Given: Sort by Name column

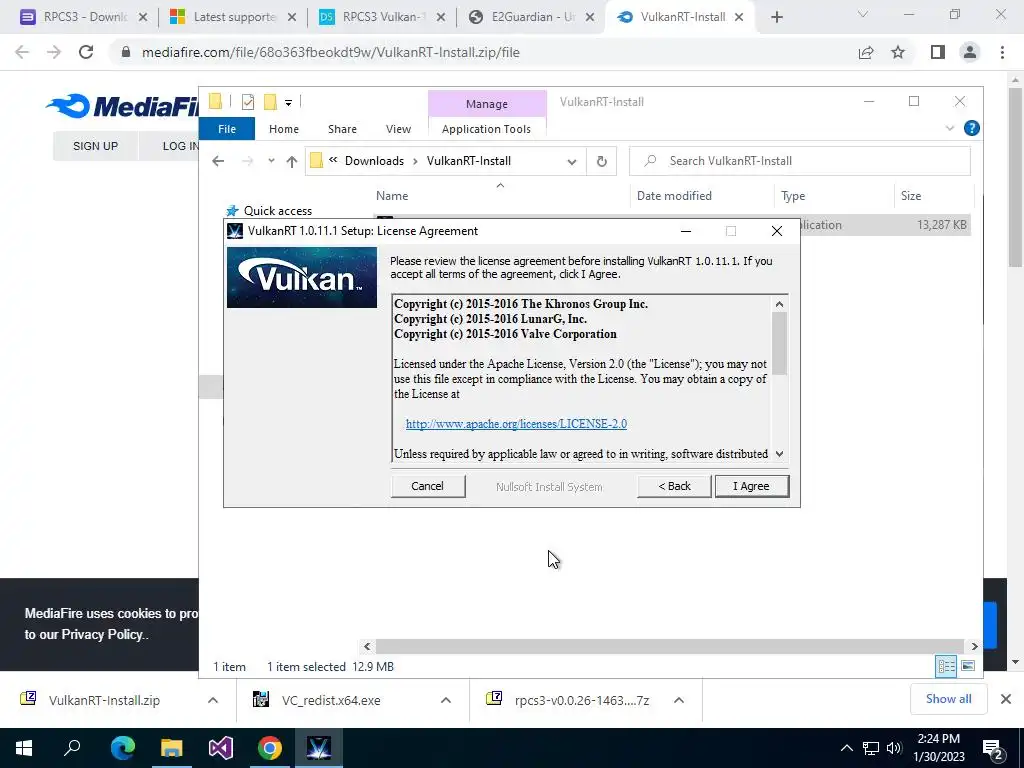Looking at the screenshot, I should [392, 195].
